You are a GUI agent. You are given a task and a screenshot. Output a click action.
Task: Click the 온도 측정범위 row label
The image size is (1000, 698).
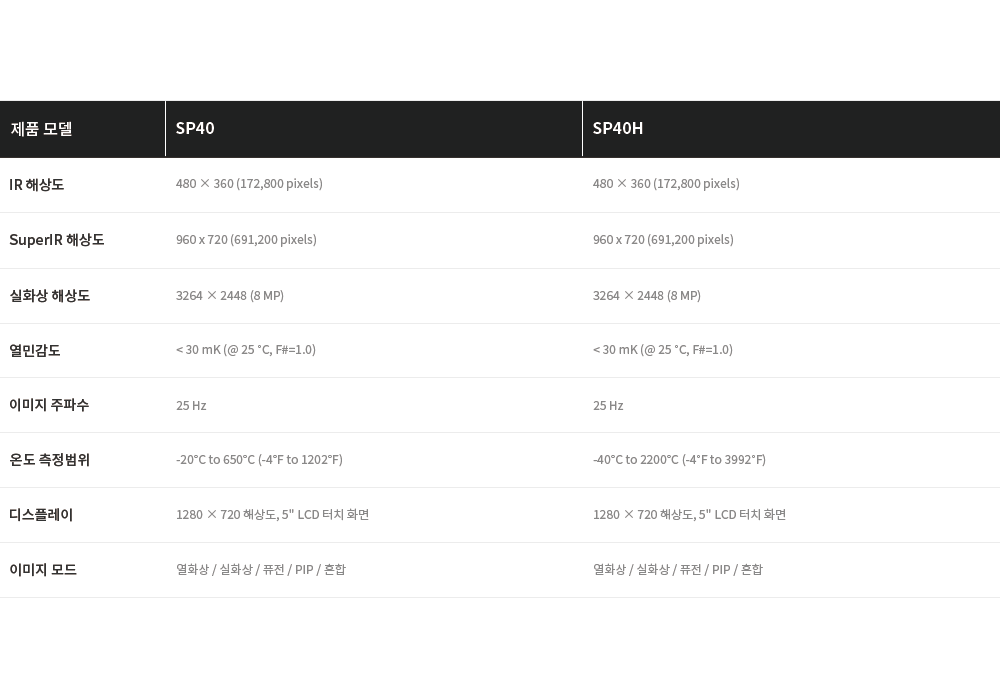[x=50, y=460]
